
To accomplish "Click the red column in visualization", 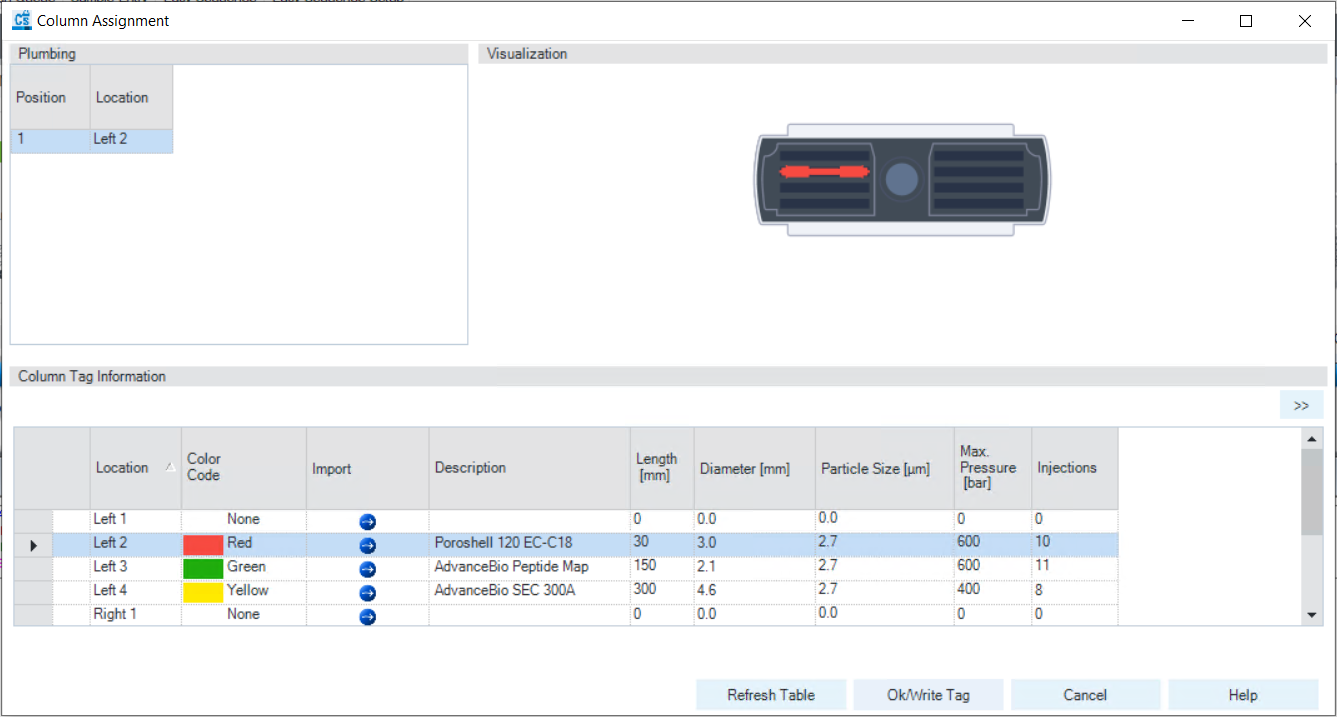I will (823, 172).
